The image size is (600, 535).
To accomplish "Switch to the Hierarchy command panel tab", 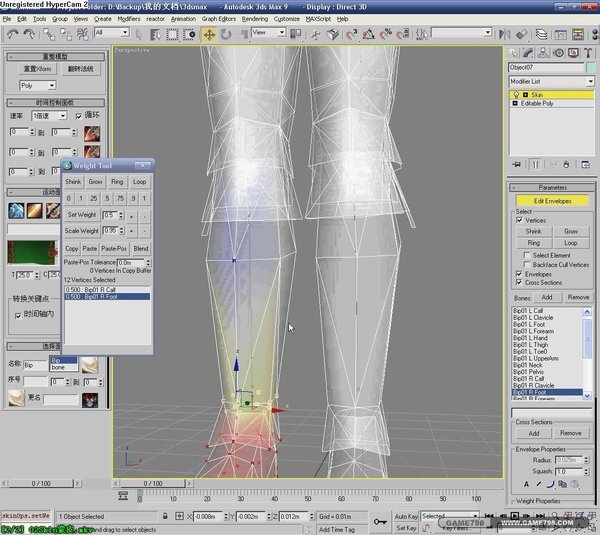I will point(543,53).
